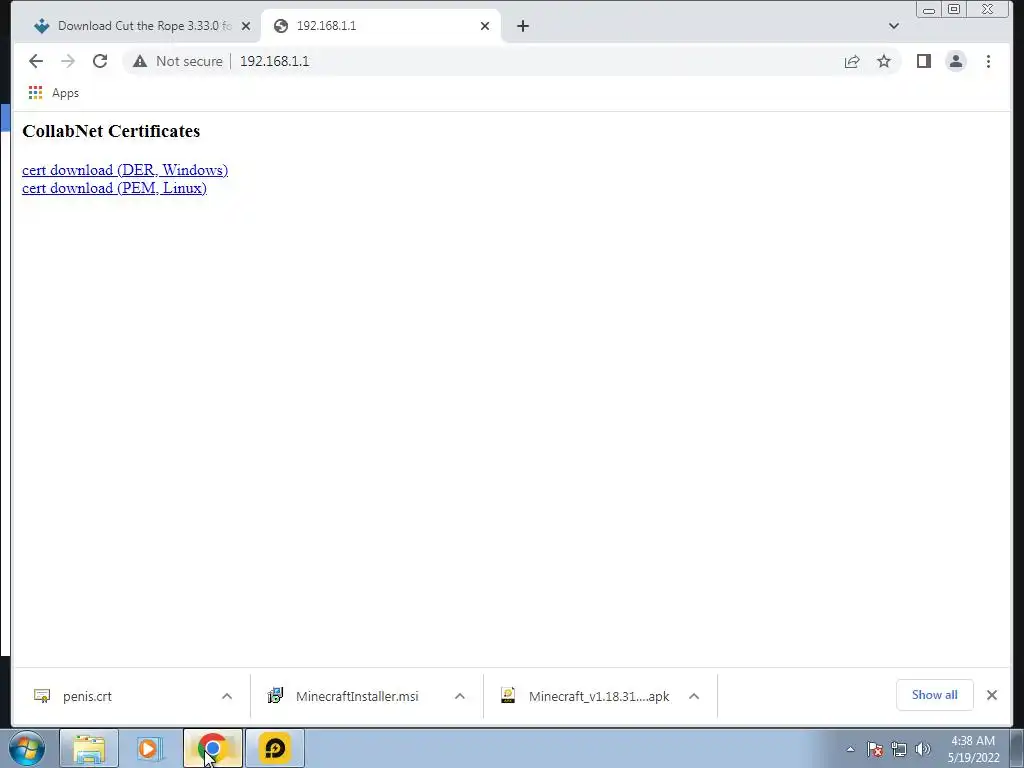
Task: Click the Chrome taskbar icon
Action: (x=212, y=748)
